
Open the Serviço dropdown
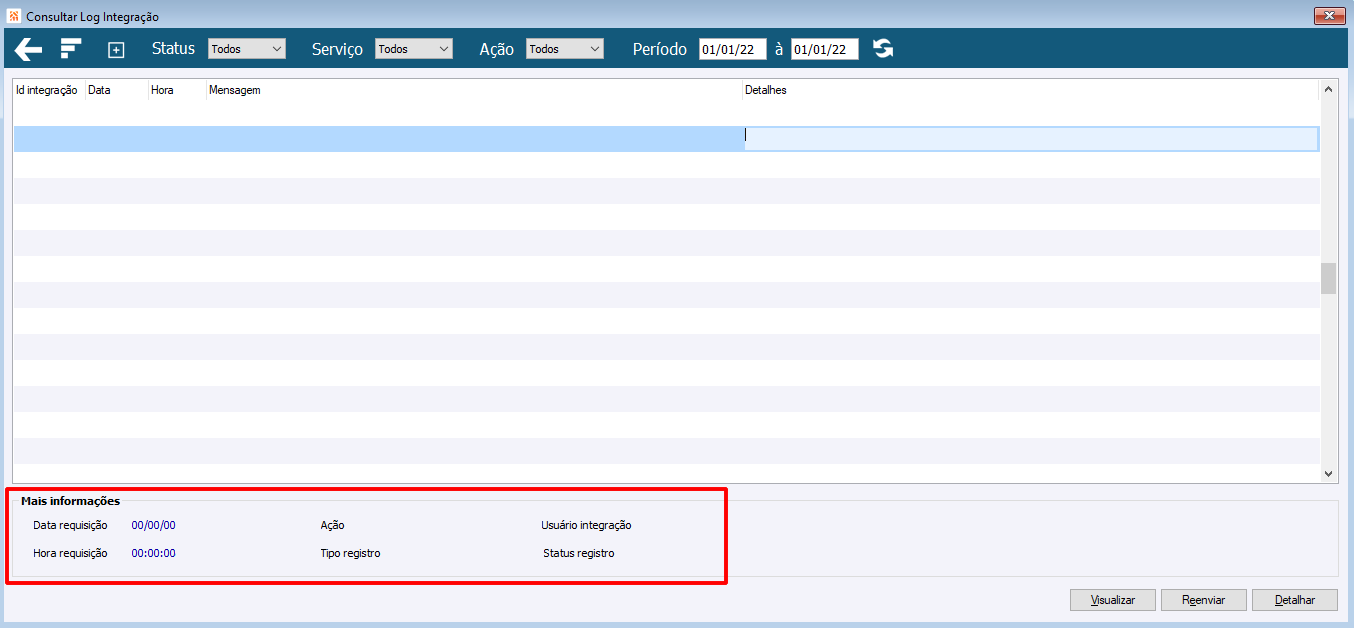pyautogui.click(x=414, y=49)
